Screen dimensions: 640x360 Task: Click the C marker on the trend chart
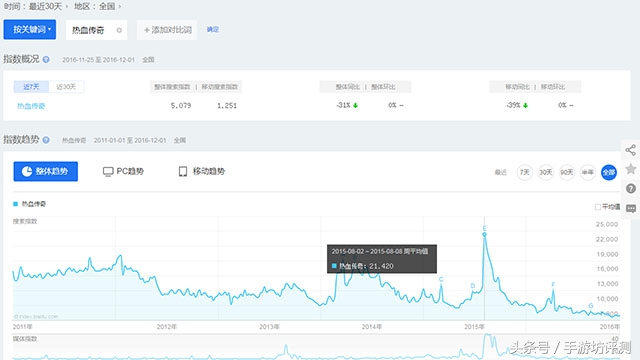coord(441,279)
